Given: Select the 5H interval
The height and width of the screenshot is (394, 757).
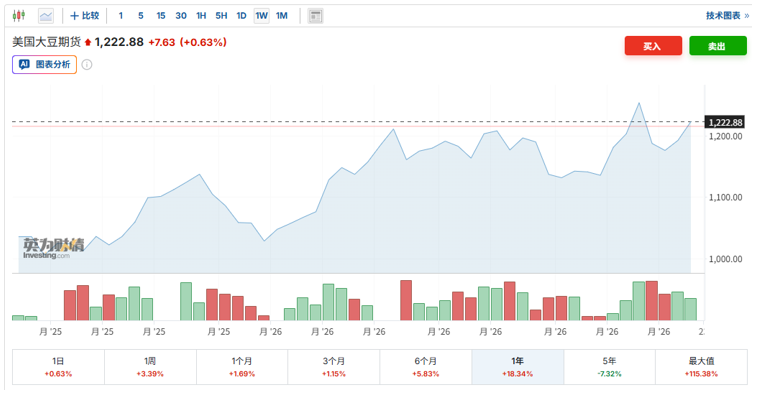Looking at the screenshot, I should click(221, 16).
